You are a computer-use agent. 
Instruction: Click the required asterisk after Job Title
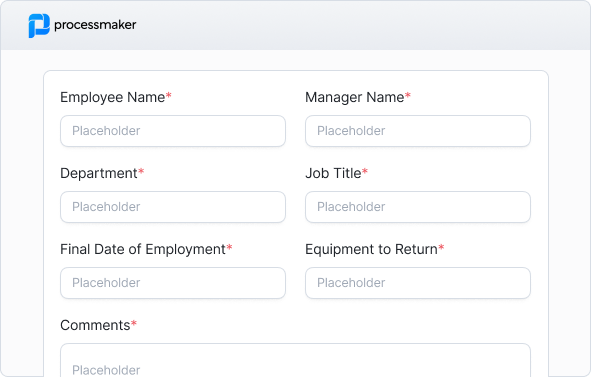point(365,172)
